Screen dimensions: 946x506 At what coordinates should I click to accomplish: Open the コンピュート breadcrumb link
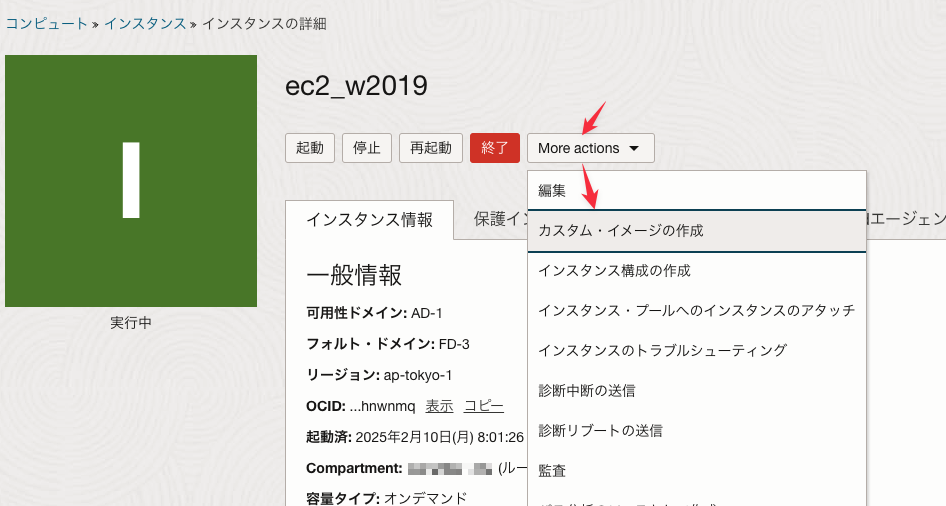coord(46,24)
